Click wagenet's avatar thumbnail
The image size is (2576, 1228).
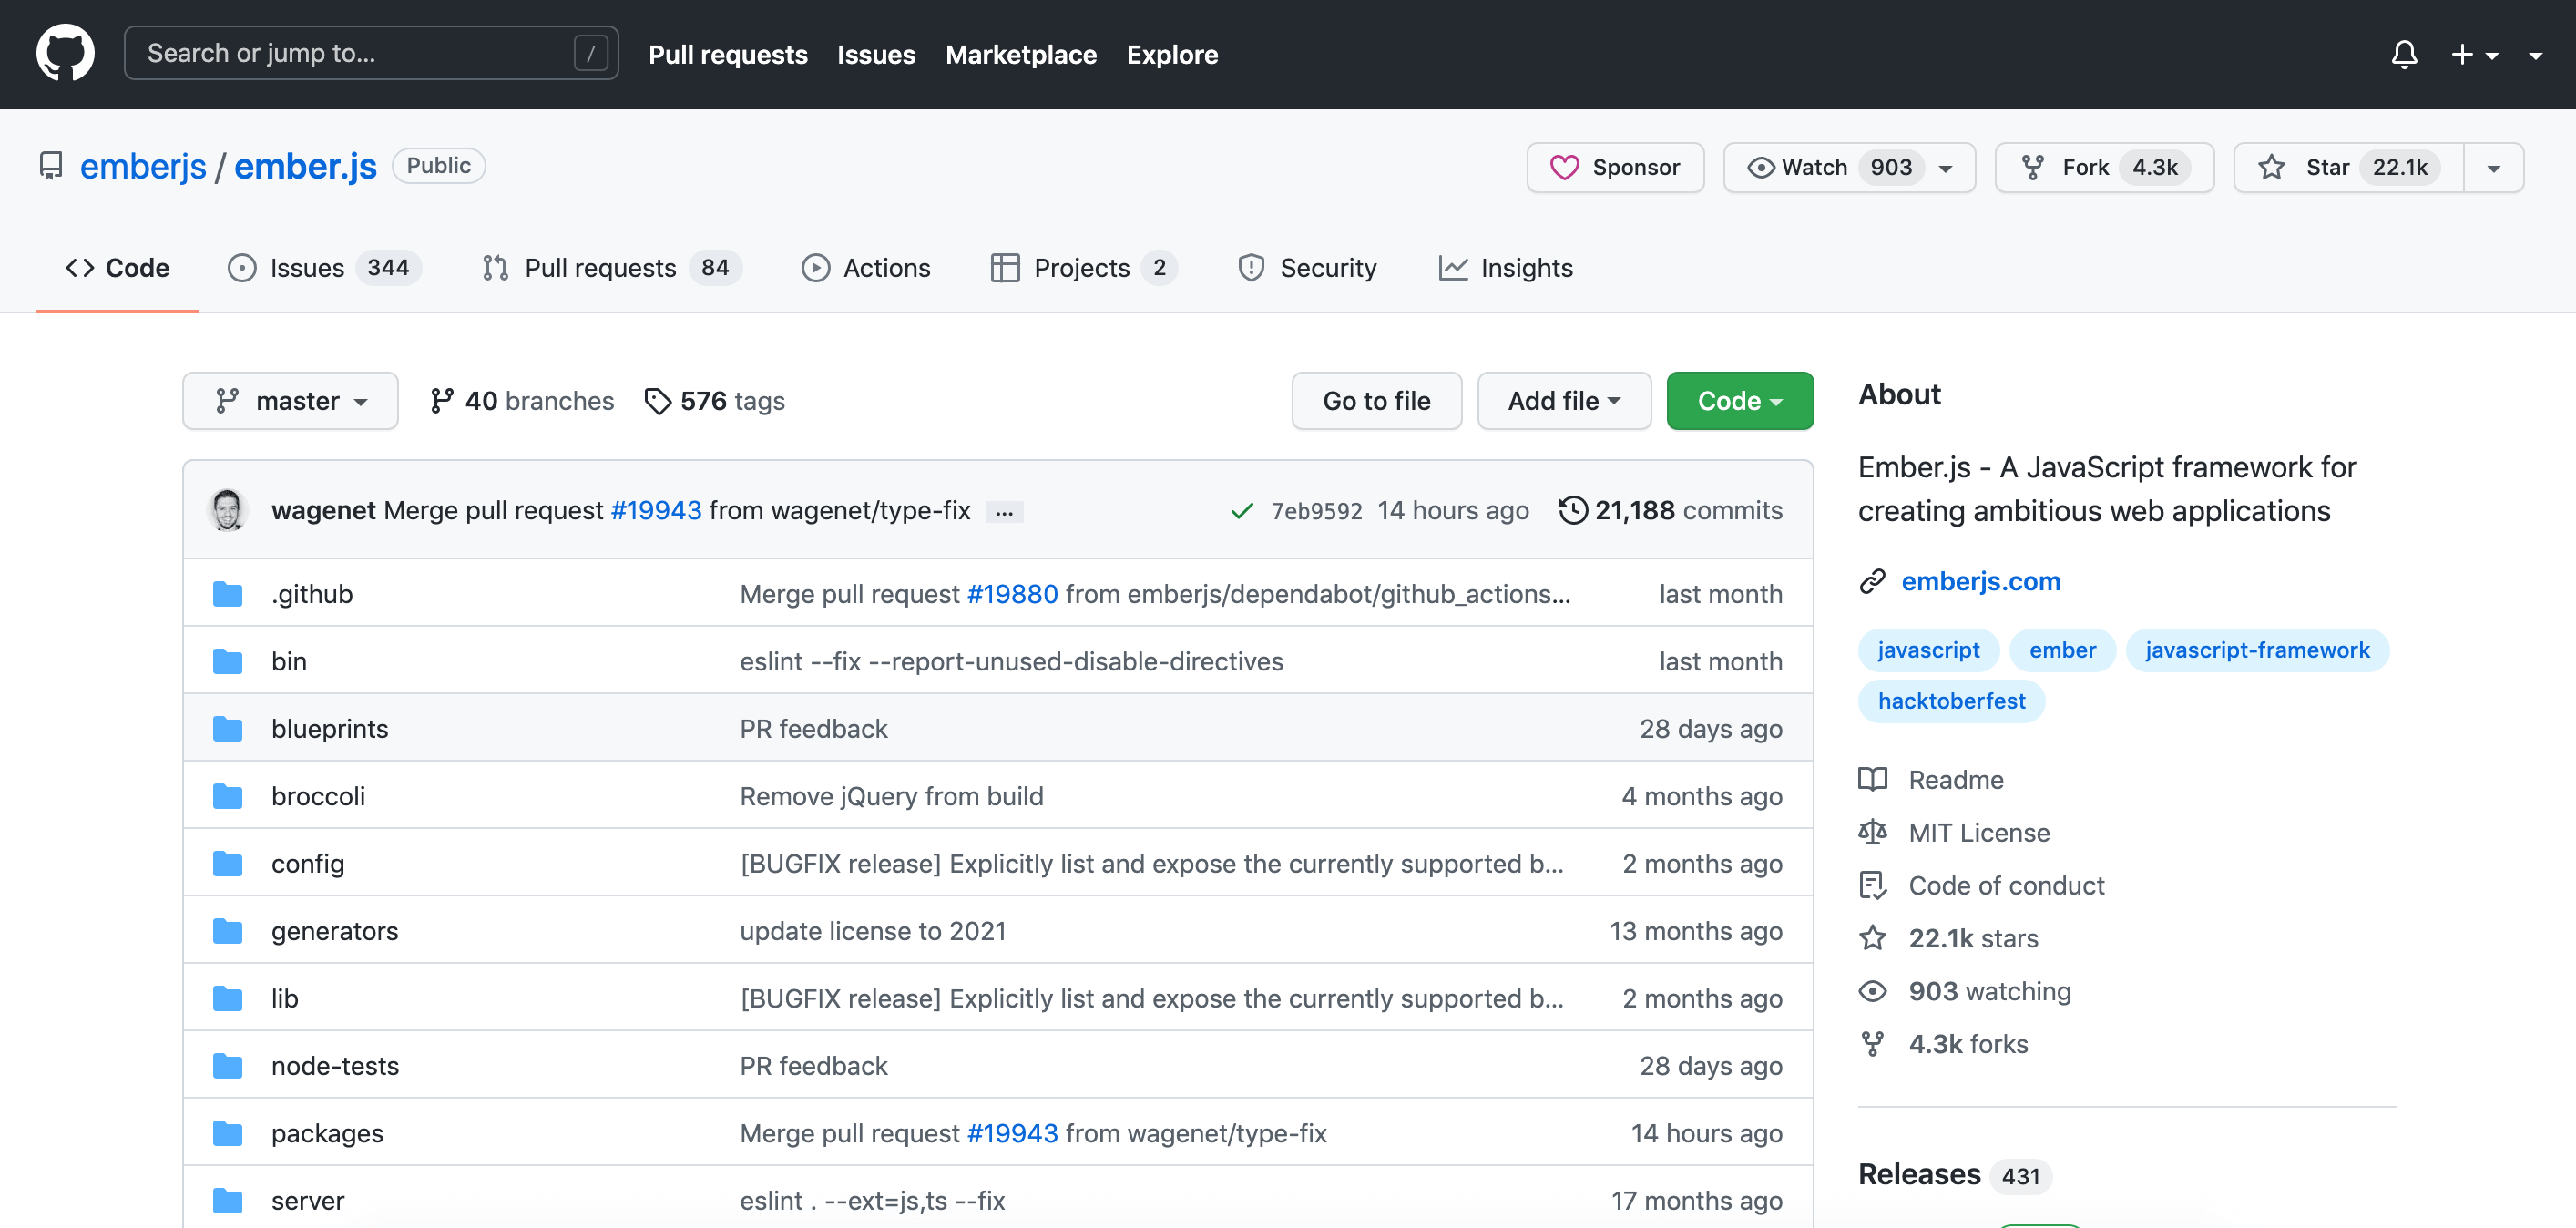point(228,510)
